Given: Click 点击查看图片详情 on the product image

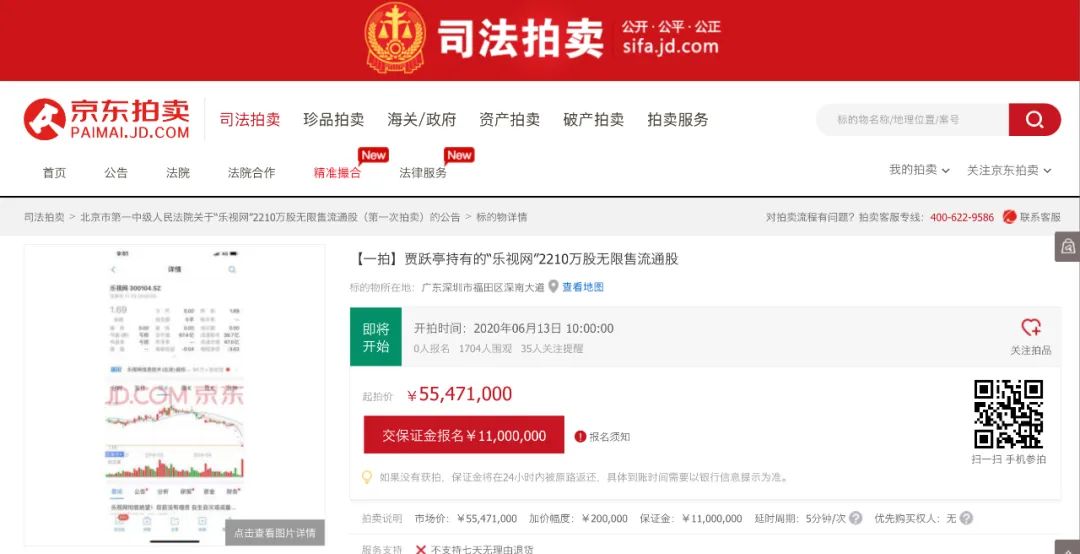Looking at the screenshot, I should (275, 533).
